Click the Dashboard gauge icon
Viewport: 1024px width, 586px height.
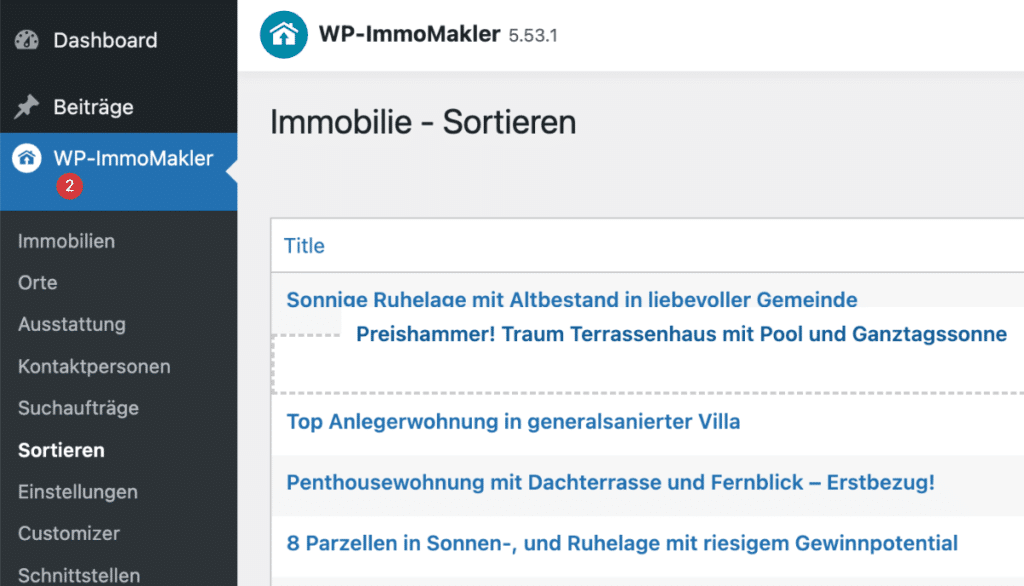tap(27, 41)
